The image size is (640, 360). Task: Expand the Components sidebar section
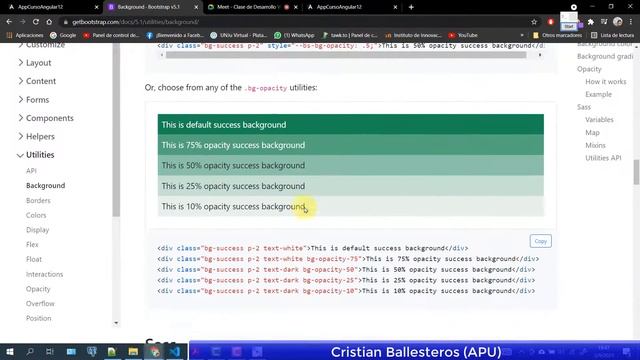coord(46,118)
